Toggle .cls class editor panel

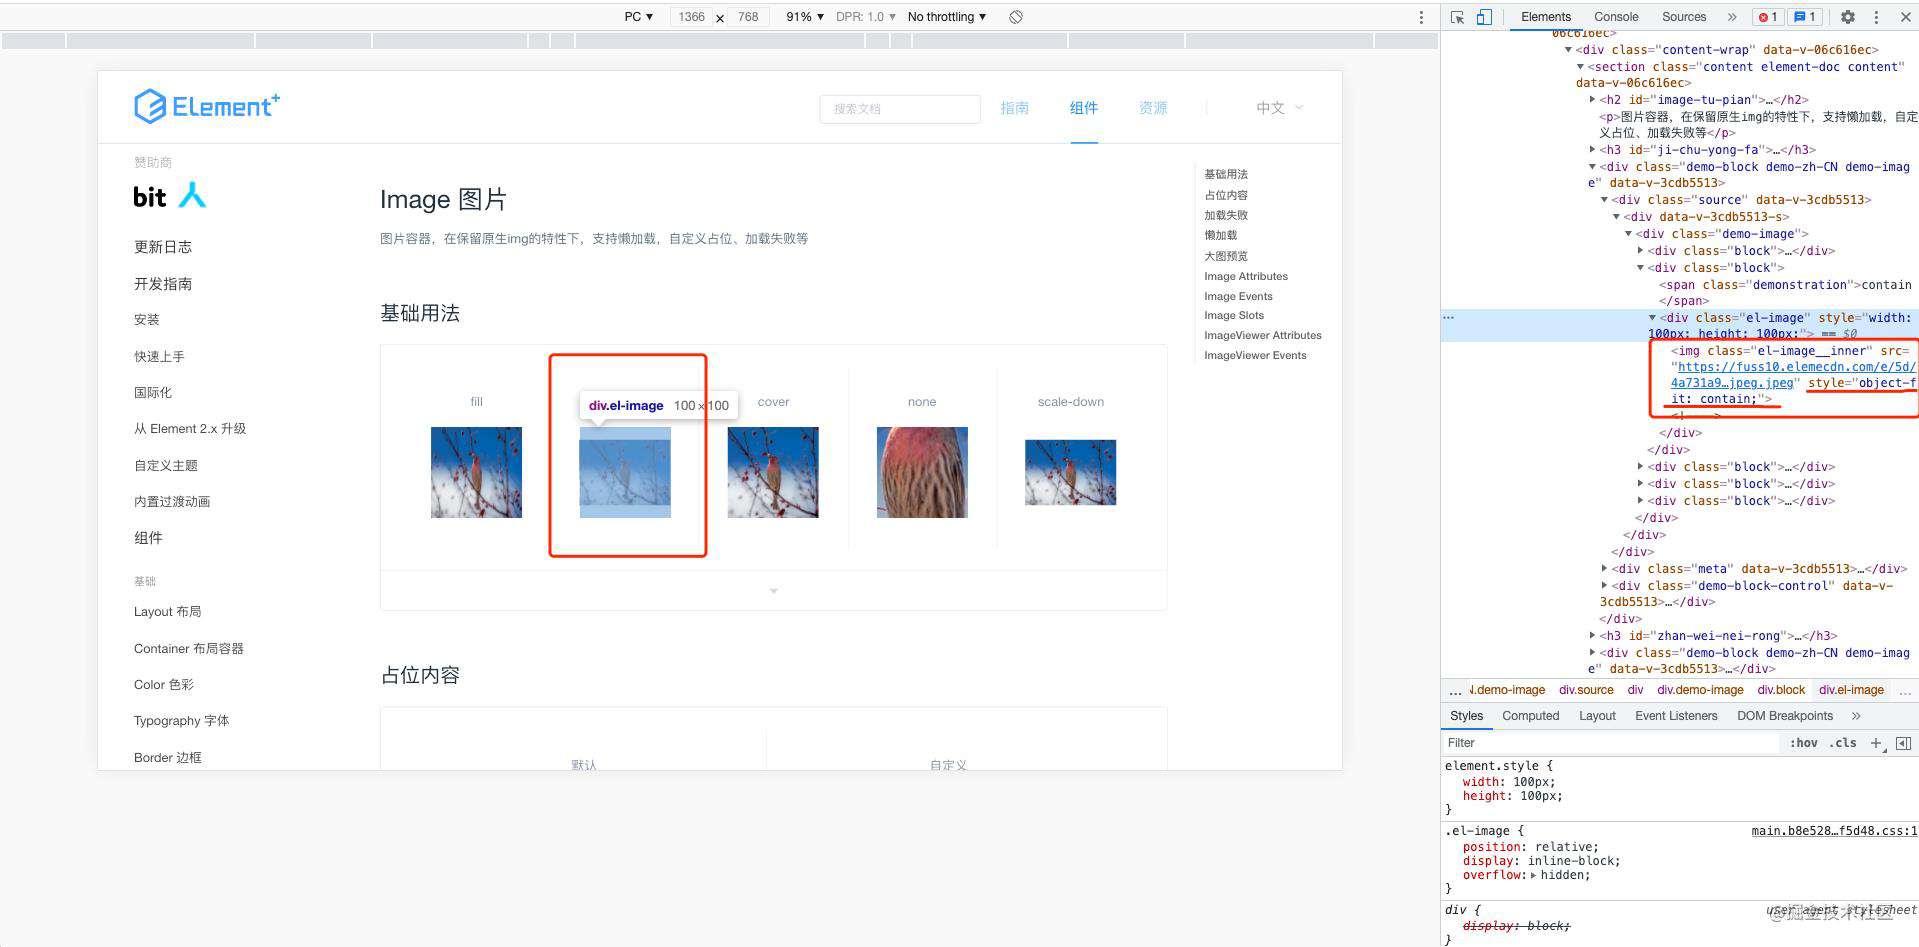(1843, 743)
